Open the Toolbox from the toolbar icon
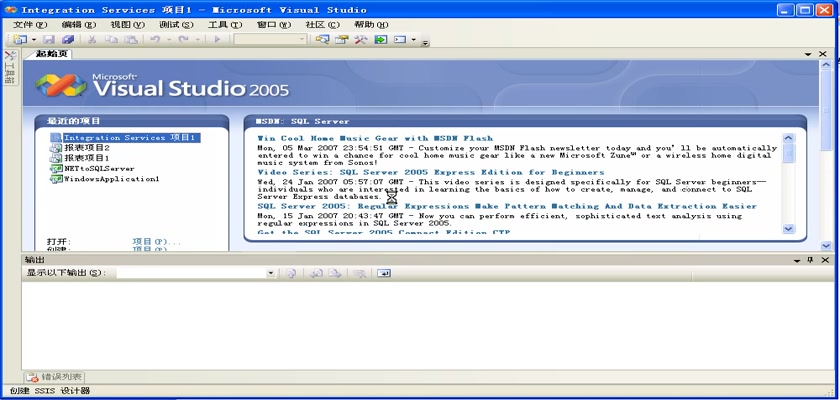The height and width of the screenshot is (400, 840). pos(361,40)
